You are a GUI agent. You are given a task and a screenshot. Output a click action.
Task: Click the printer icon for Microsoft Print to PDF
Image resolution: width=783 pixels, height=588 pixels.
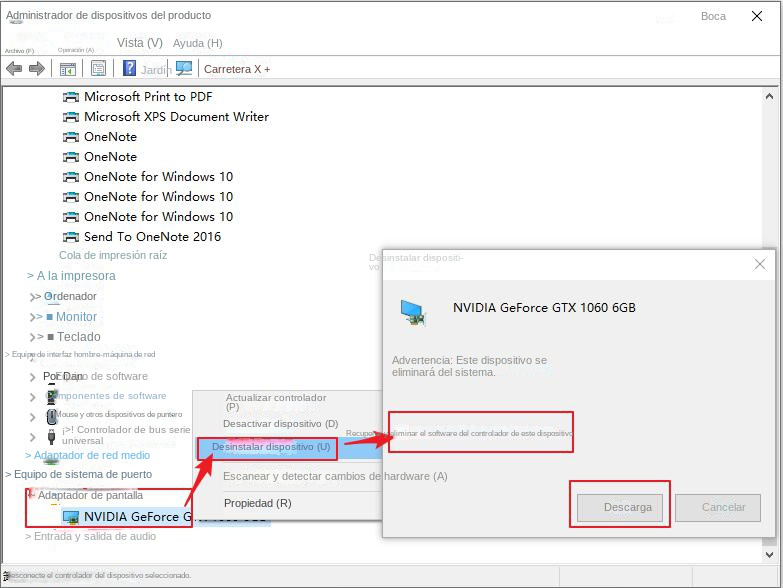pyautogui.click(x=71, y=97)
